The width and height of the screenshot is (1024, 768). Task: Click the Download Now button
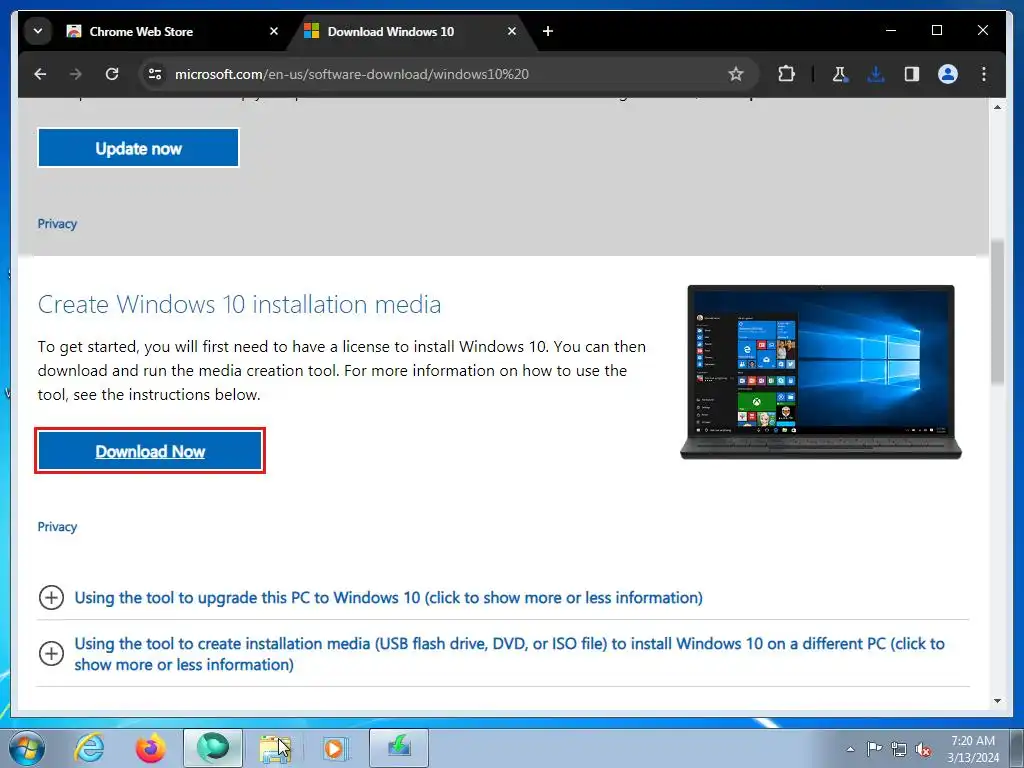[x=150, y=451]
